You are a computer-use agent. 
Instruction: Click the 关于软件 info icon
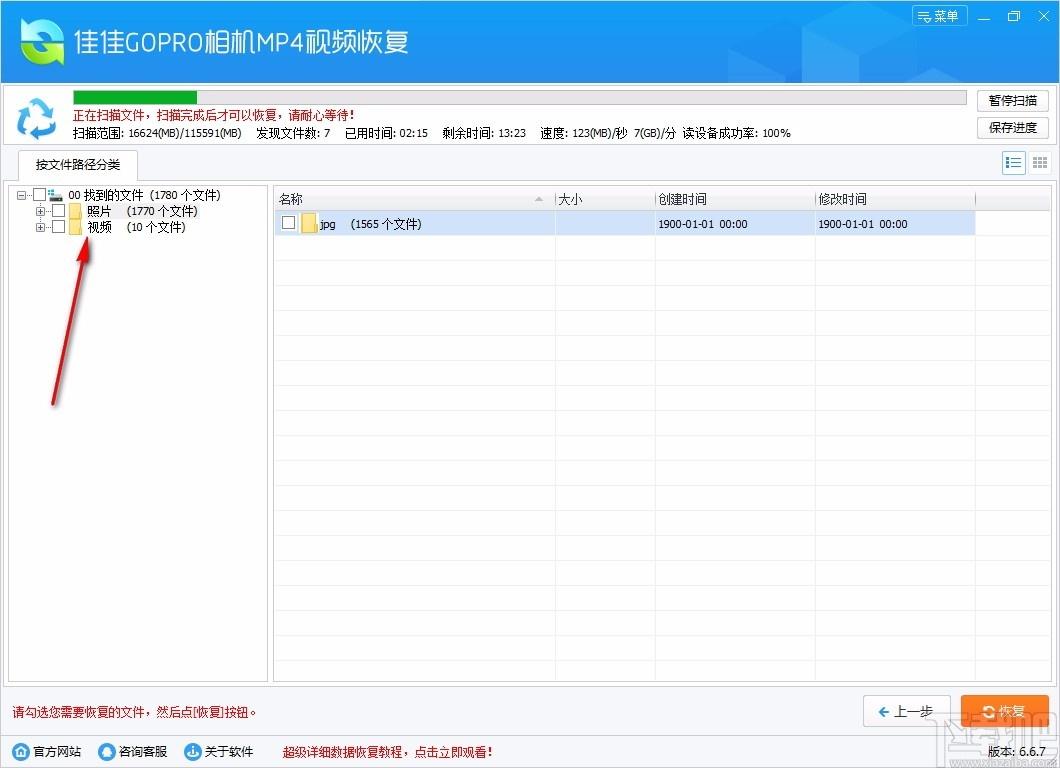(193, 751)
